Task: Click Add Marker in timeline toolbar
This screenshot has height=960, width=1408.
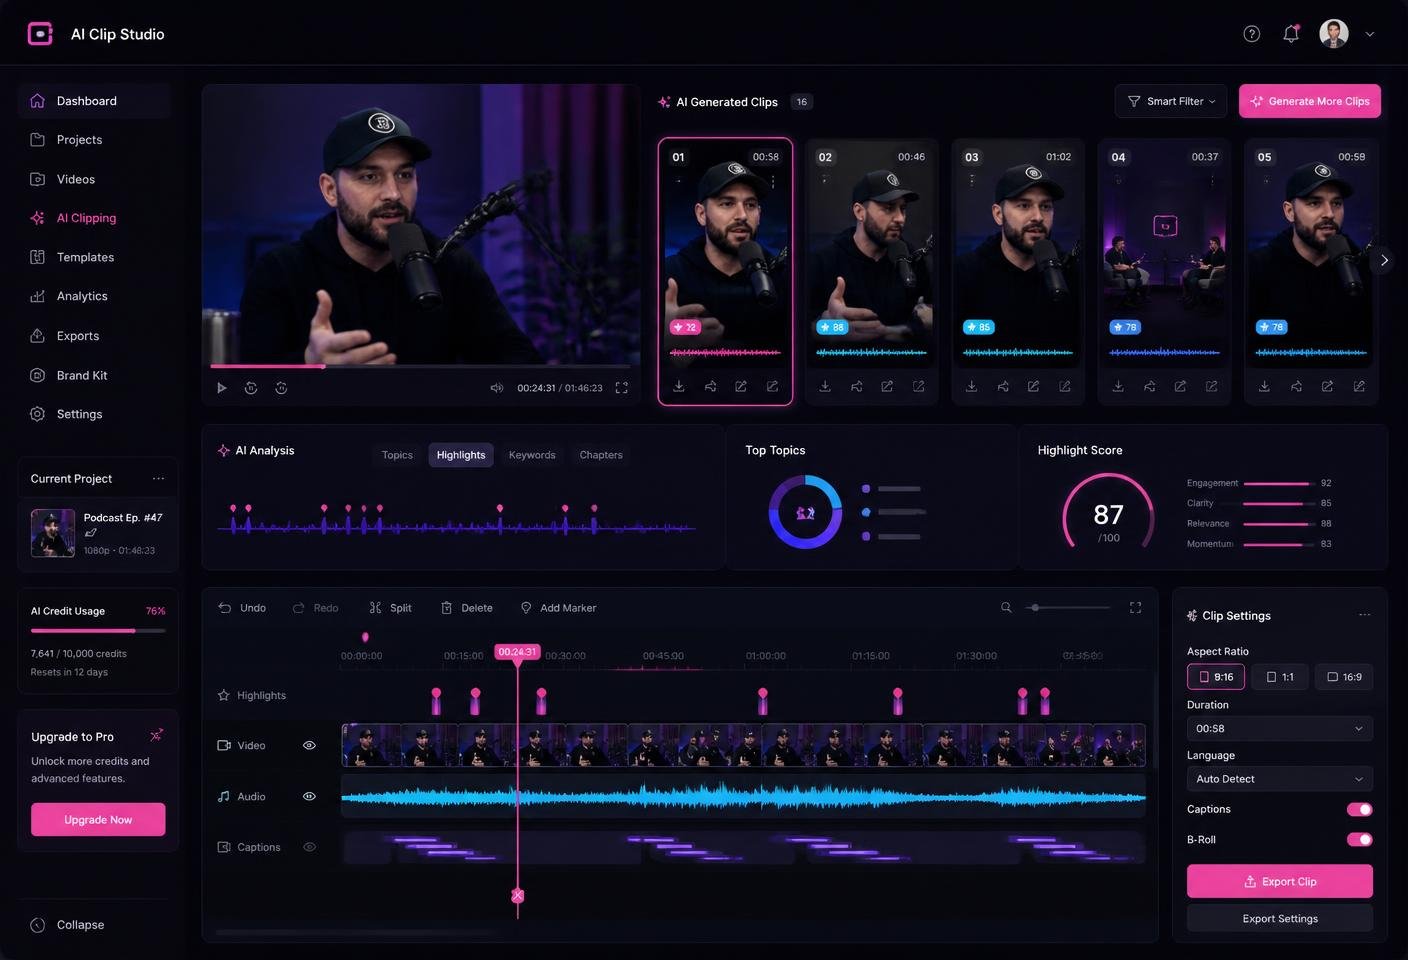Action: [558, 608]
